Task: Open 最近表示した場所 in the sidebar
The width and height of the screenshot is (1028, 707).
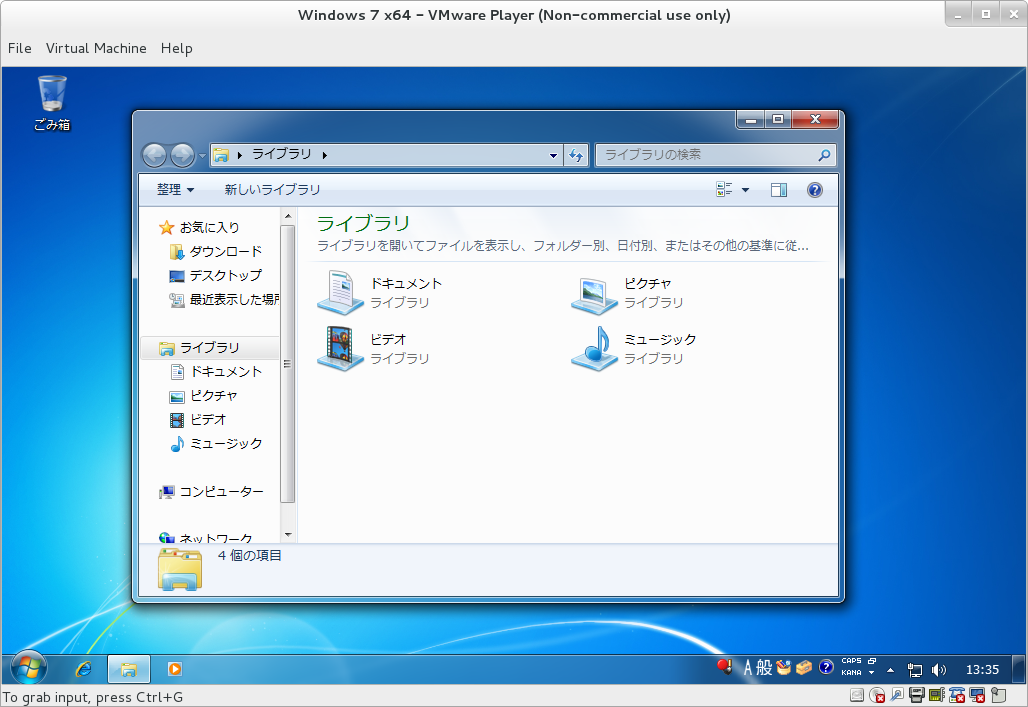Action: (x=224, y=300)
